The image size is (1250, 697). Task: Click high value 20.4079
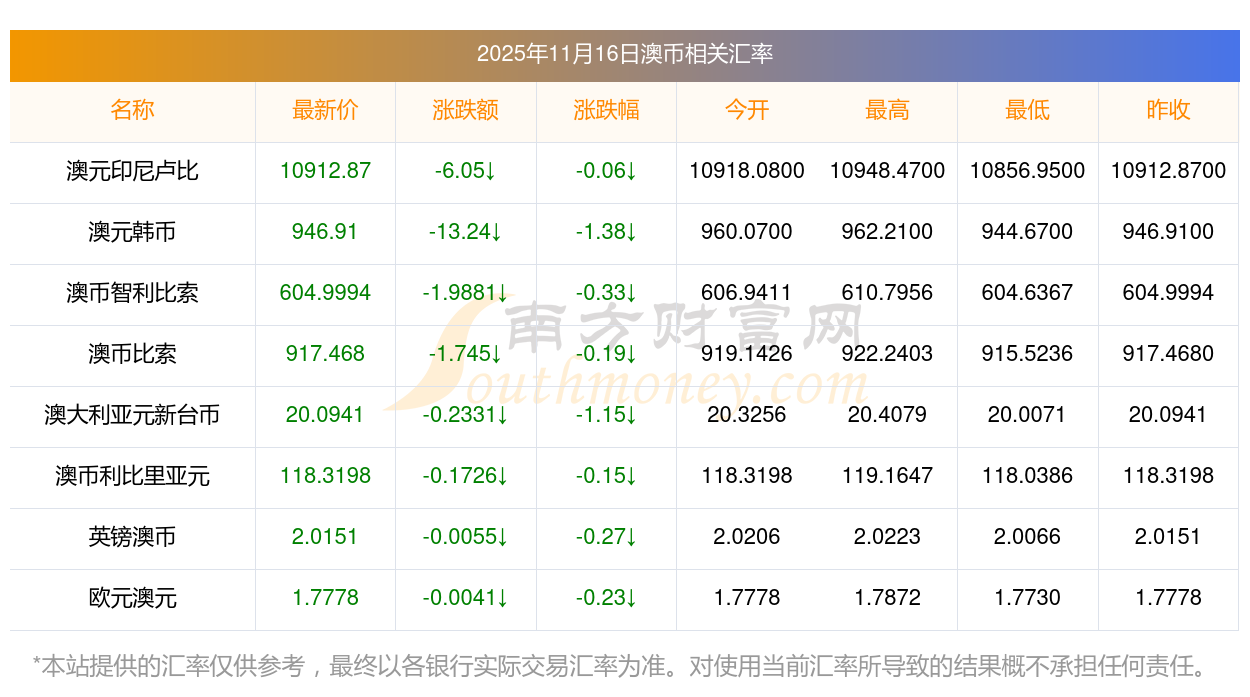[x=887, y=415]
